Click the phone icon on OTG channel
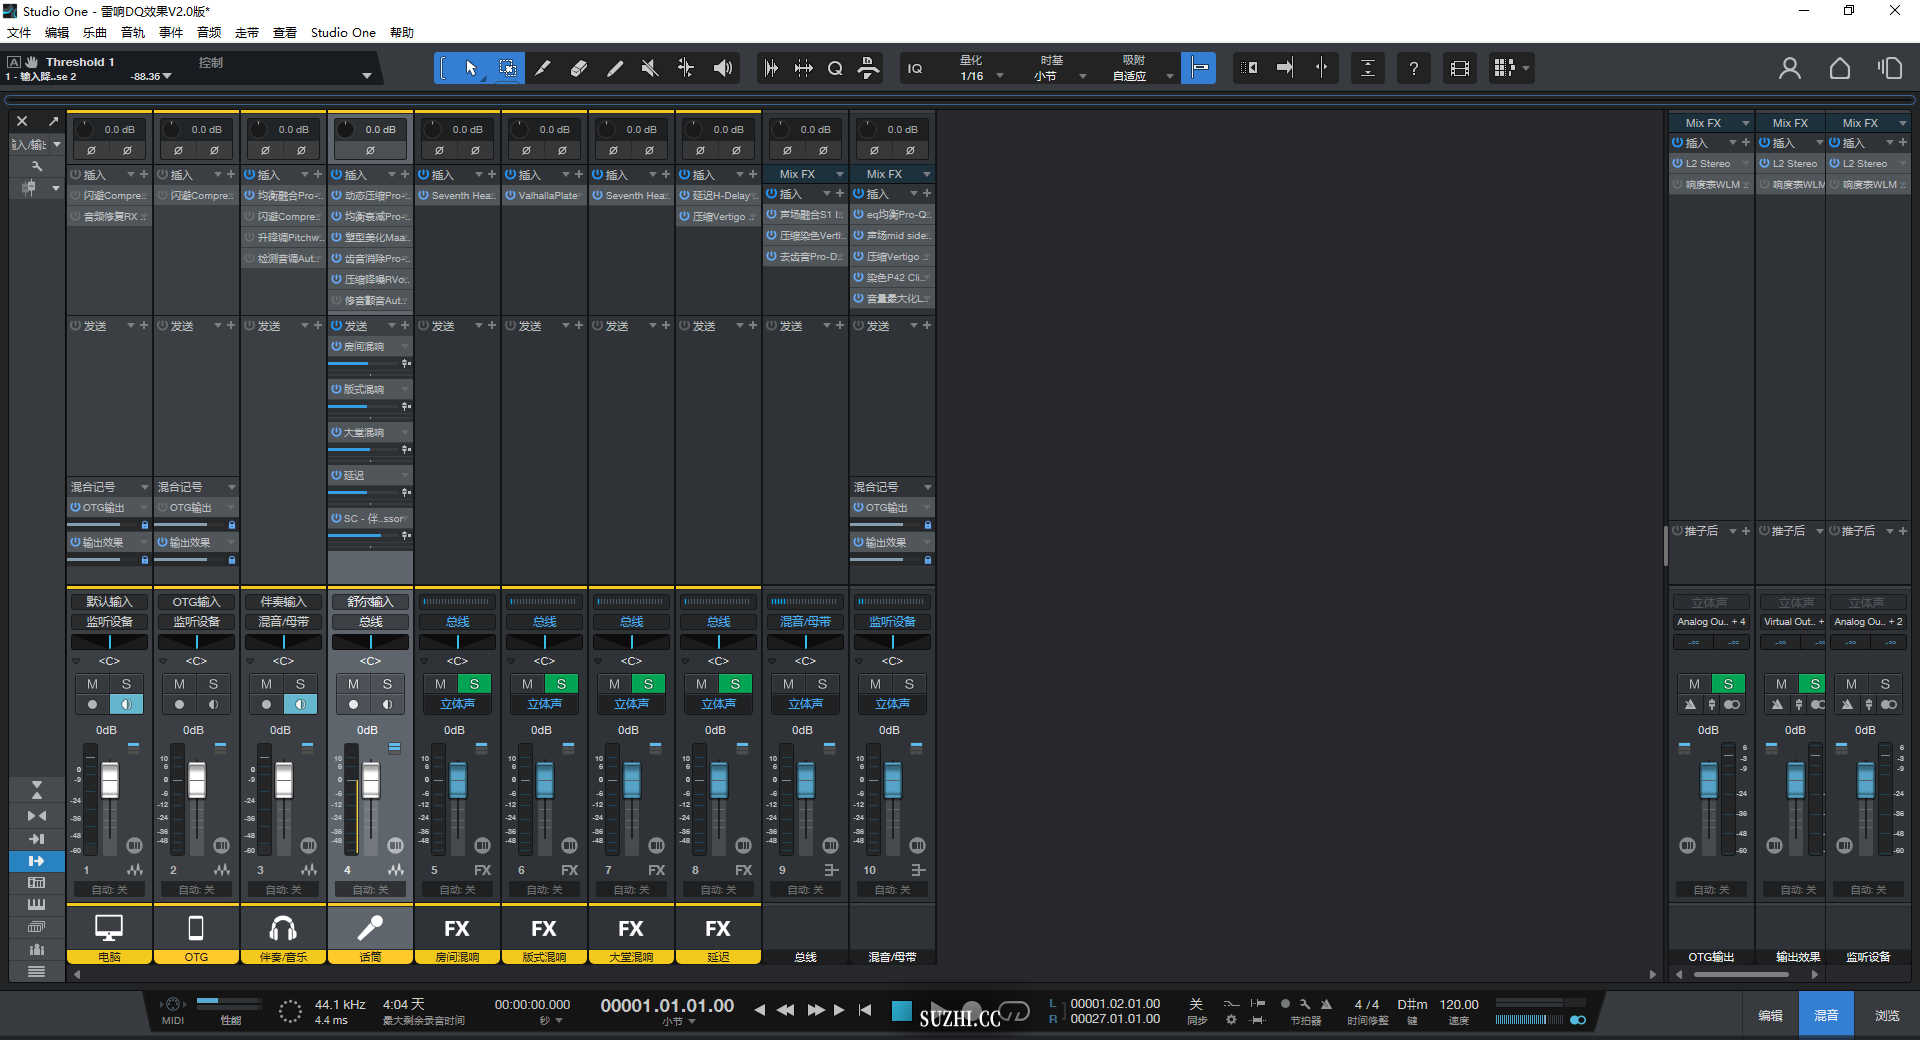Image resolution: width=1920 pixels, height=1040 pixels. pos(196,928)
